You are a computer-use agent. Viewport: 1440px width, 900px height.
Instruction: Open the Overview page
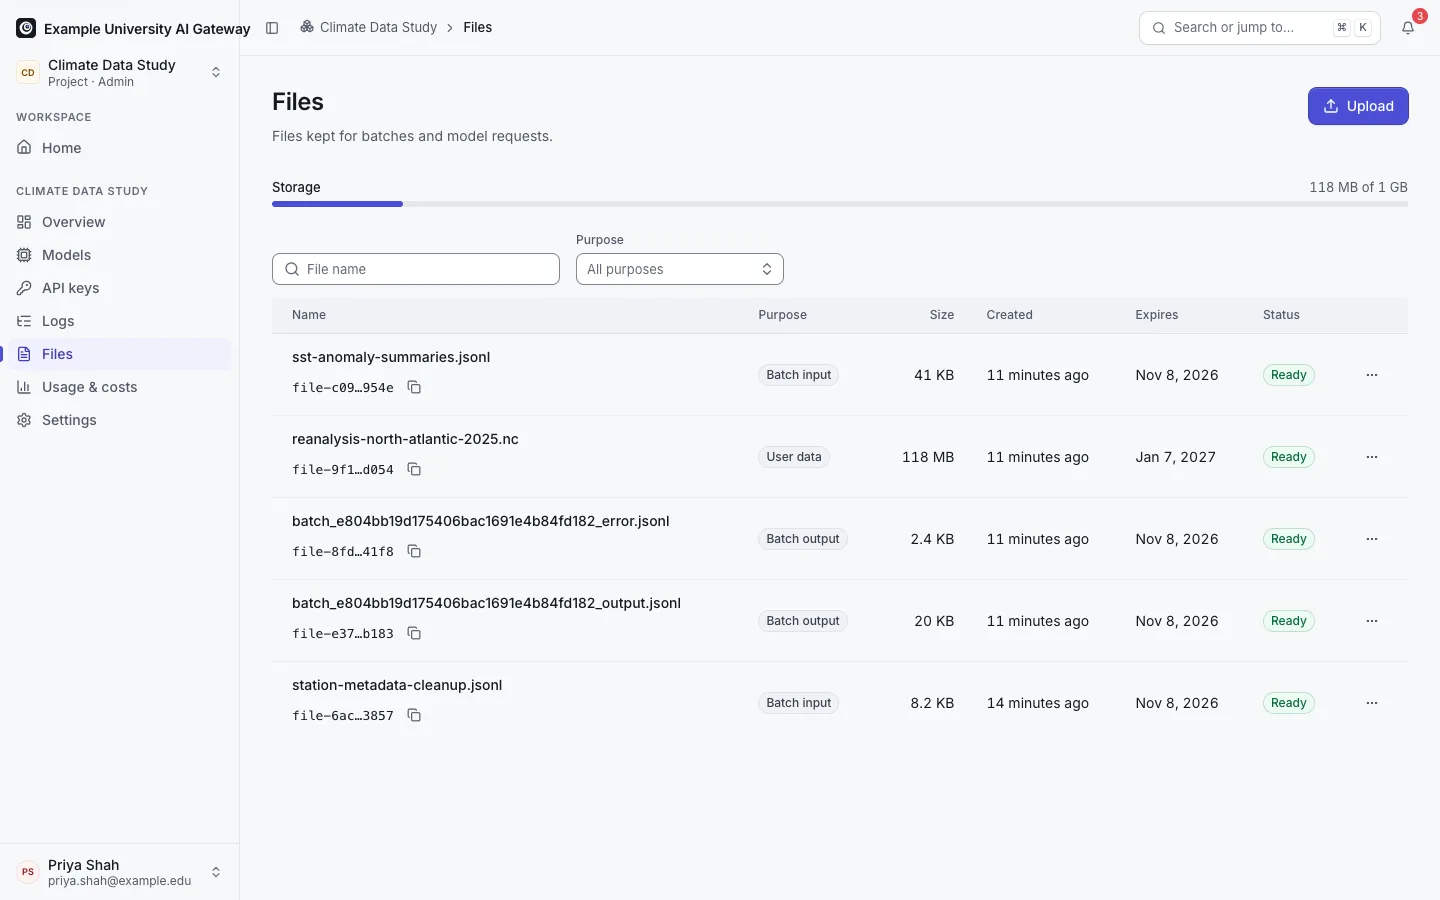(120, 222)
